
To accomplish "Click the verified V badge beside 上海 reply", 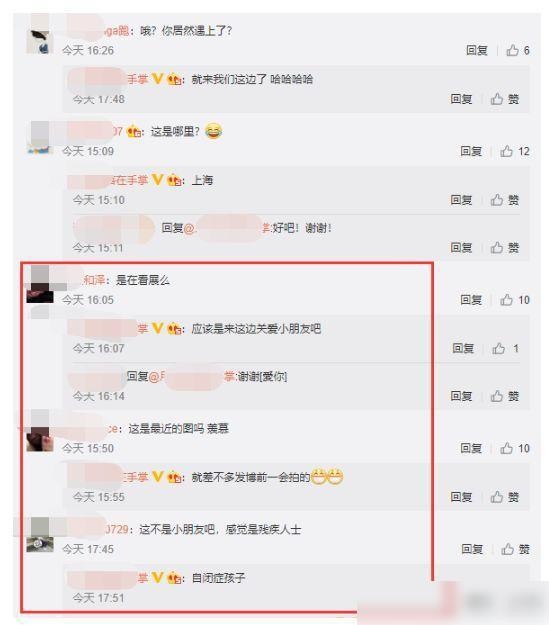I will pos(158,180).
